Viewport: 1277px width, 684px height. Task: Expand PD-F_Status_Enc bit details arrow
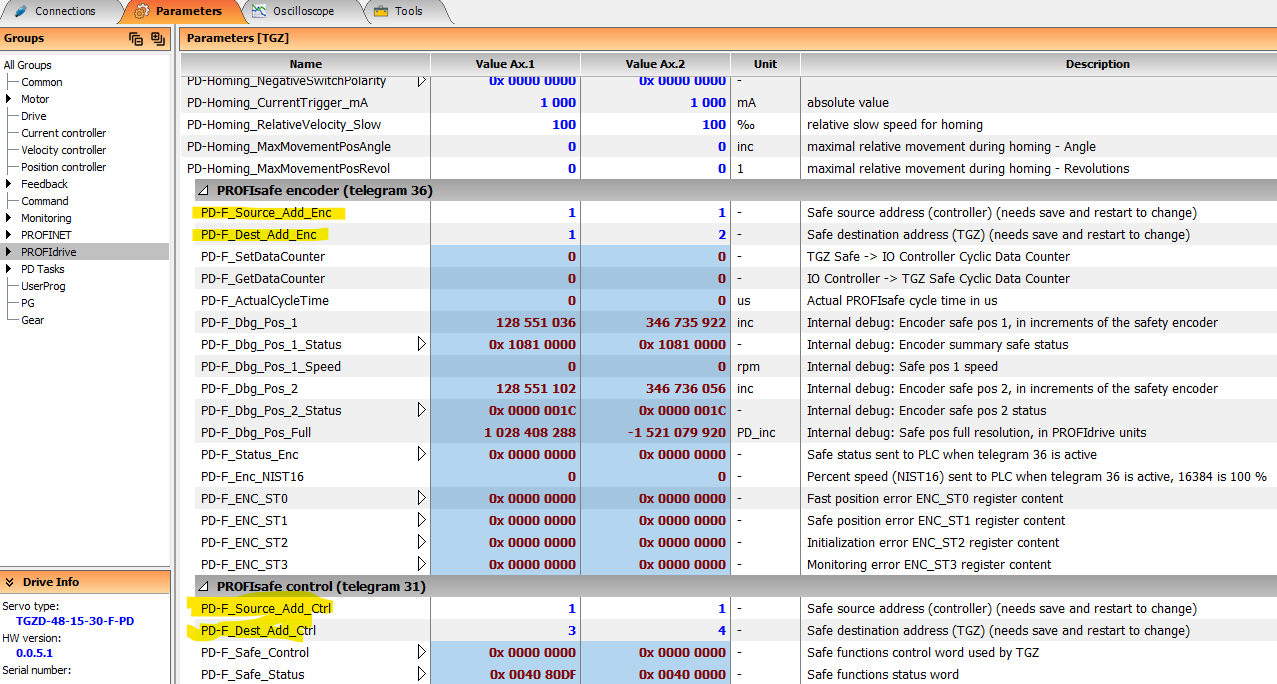coord(421,454)
